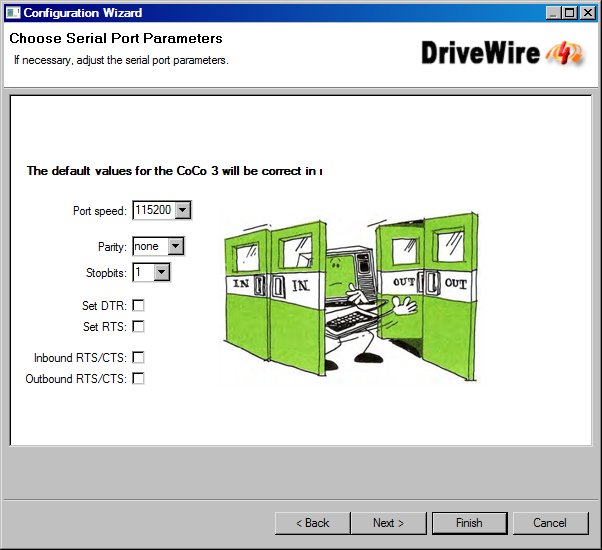
Task: Proceed with the Next button
Action: [388, 523]
